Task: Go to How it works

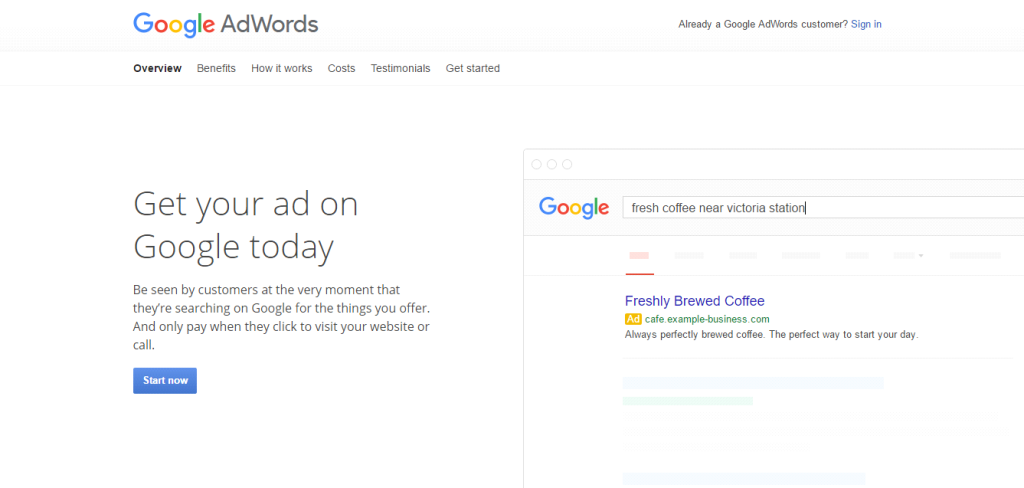Action: pos(281,68)
